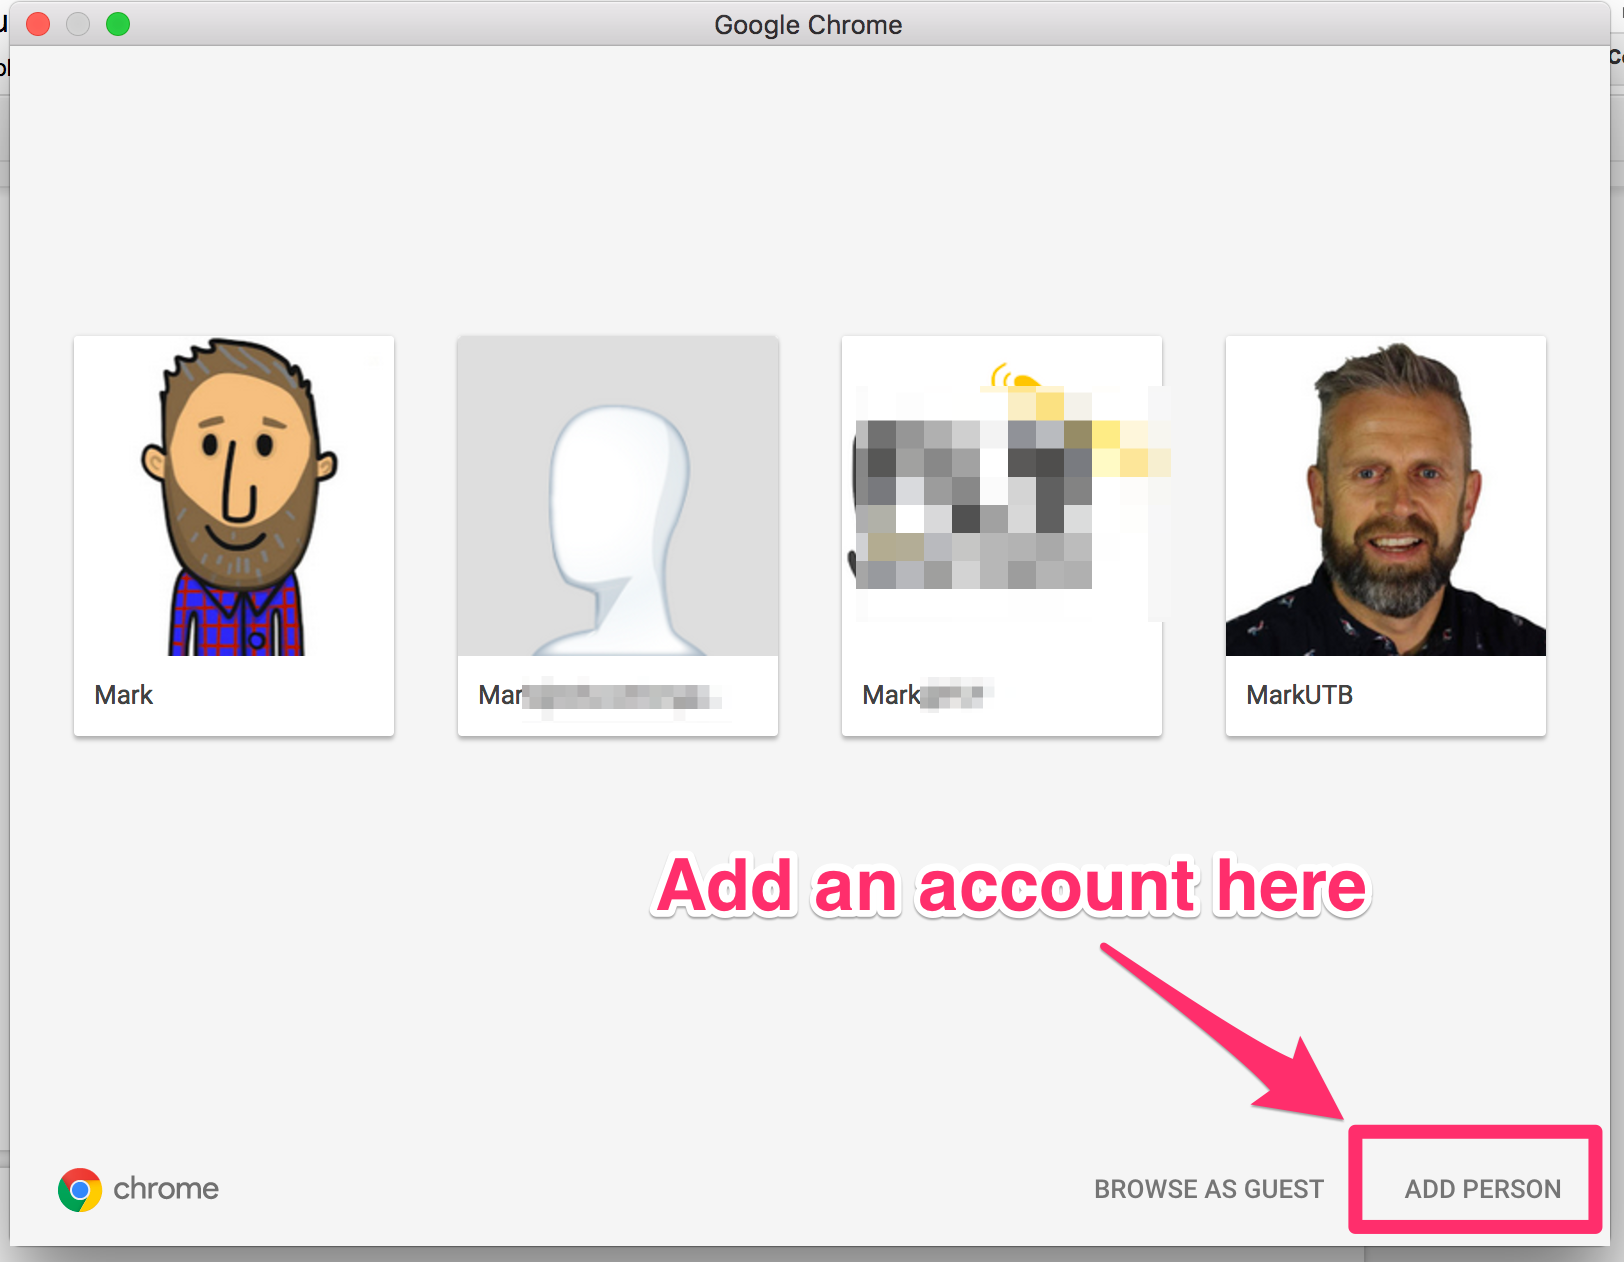Open the profile with the default mannequin avatar
Viewport: 1624px width, 1262px height.
coord(618,536)
